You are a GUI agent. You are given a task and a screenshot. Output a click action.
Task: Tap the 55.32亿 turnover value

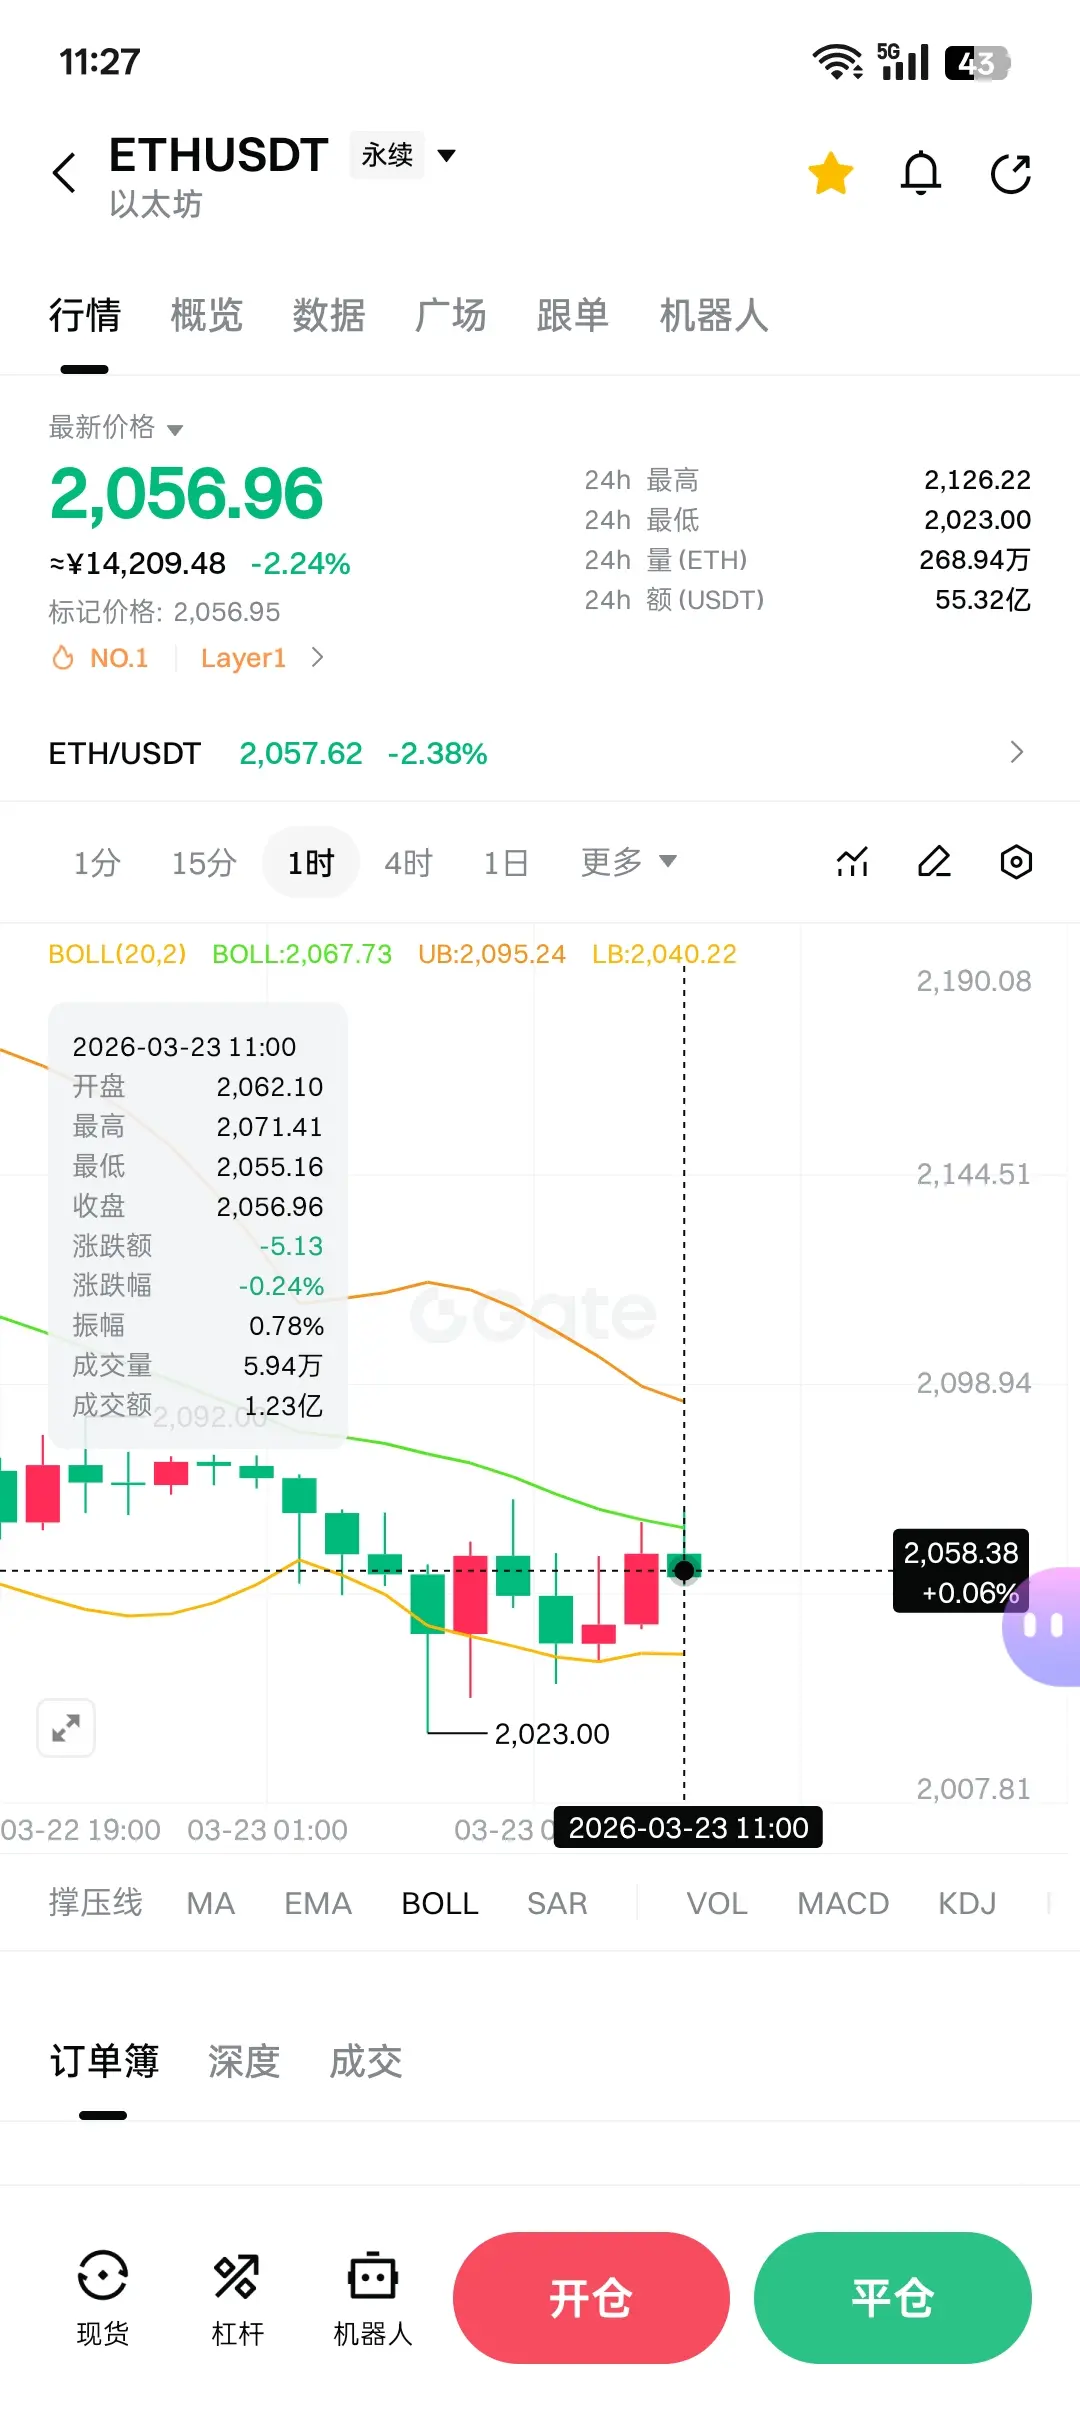982,600
